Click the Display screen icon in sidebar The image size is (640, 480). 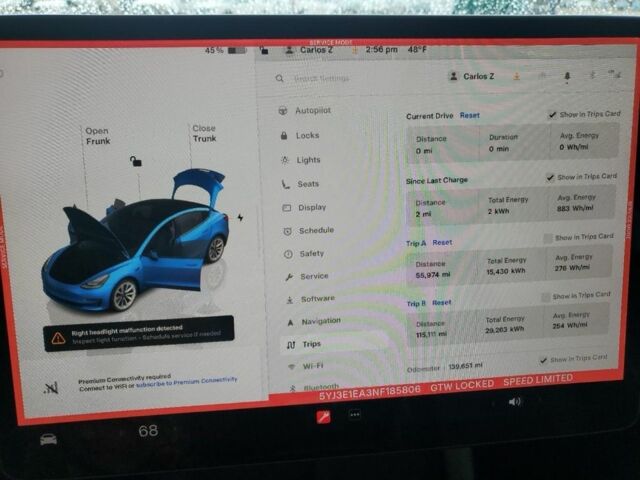[287, 208]
